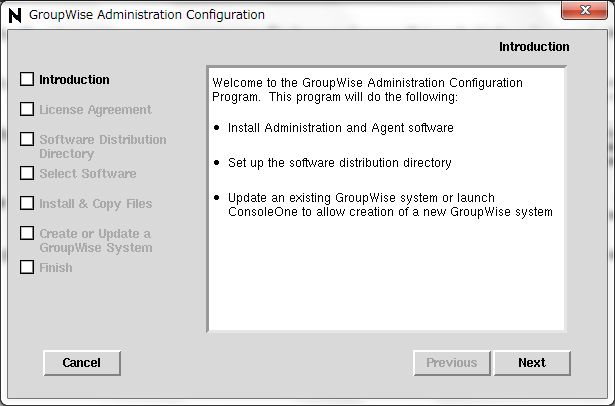
Task: Click the Novell N logo in title bar
Action: (15, 15)
